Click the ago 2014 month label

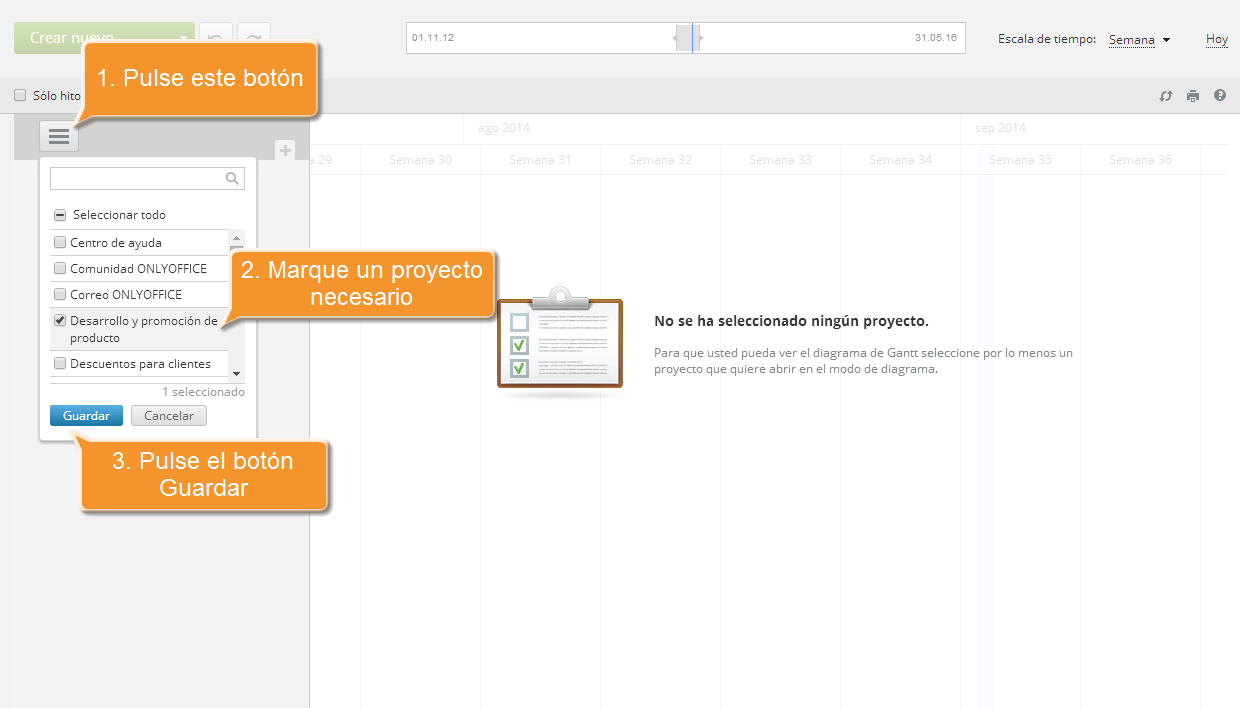pyautogui.click(x=504, y=128)
